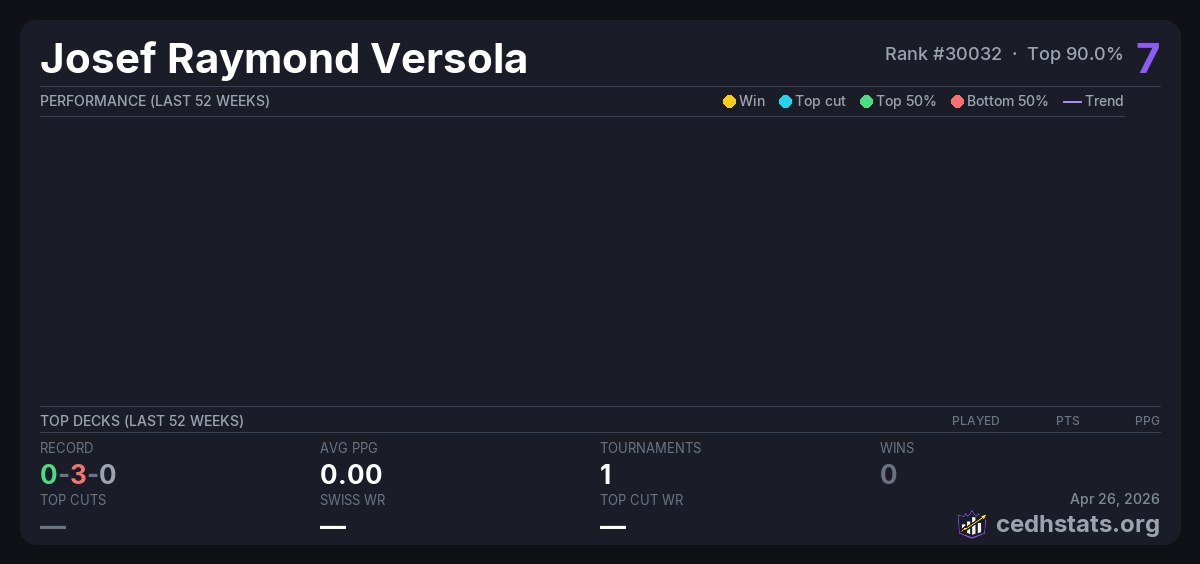This screenshot has height=564, width=1200.
Task: Click the Tournaments count value
Action: 606,474
